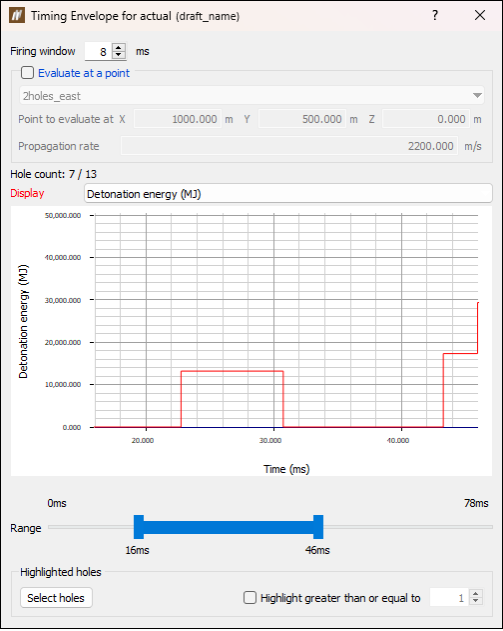Screen dimensions: 503x631
Task: Click the right range handle at 46ms
Action: click(318, 527)
